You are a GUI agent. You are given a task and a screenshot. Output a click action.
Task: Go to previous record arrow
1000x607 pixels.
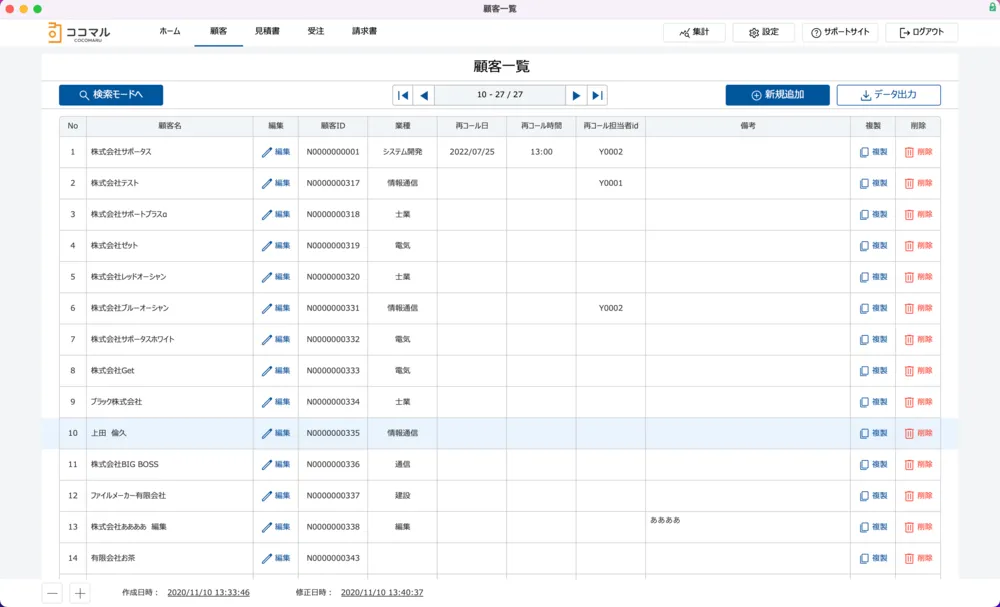click(x=424, y=95)
